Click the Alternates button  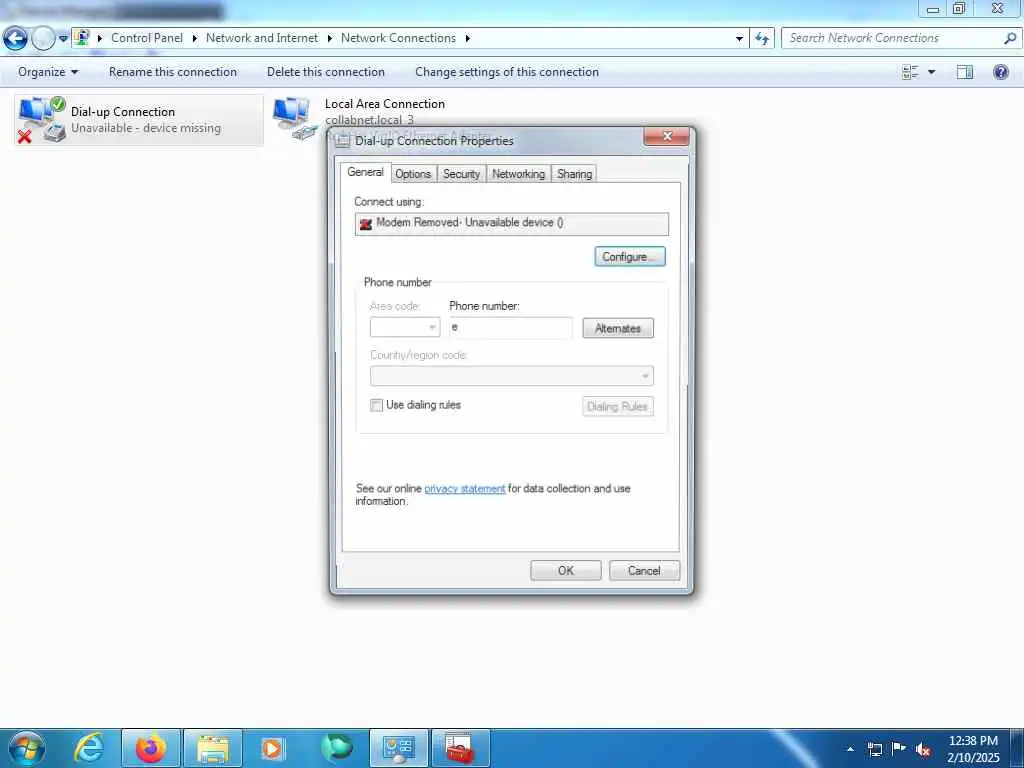tap(618, 328)
